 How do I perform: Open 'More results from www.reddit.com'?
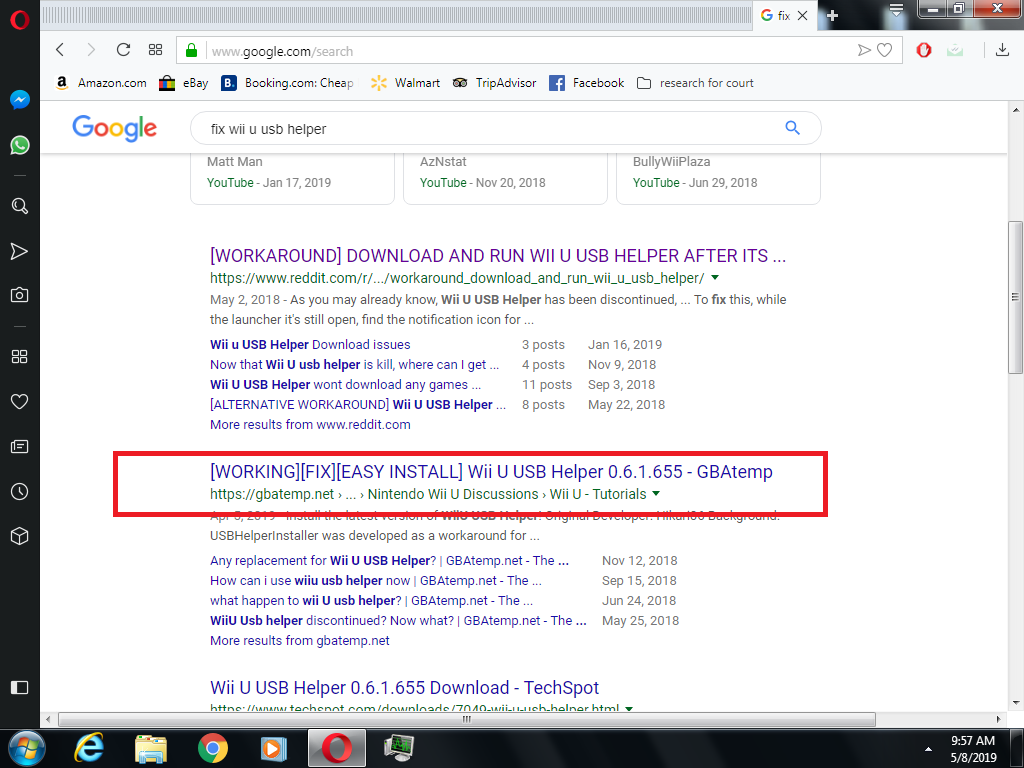pyautogui.click(x=310, y=424)
